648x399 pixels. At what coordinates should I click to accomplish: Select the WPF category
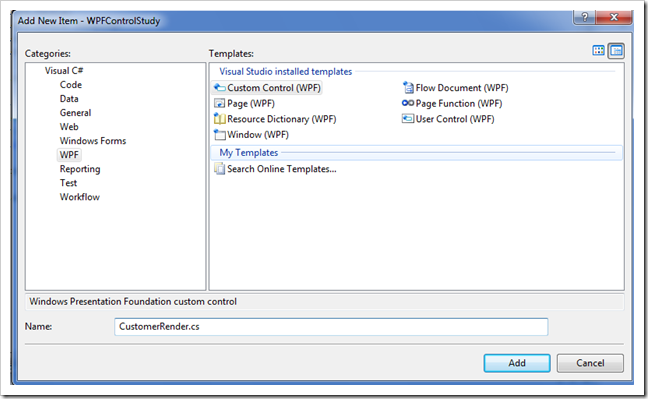tap(69, 155)
